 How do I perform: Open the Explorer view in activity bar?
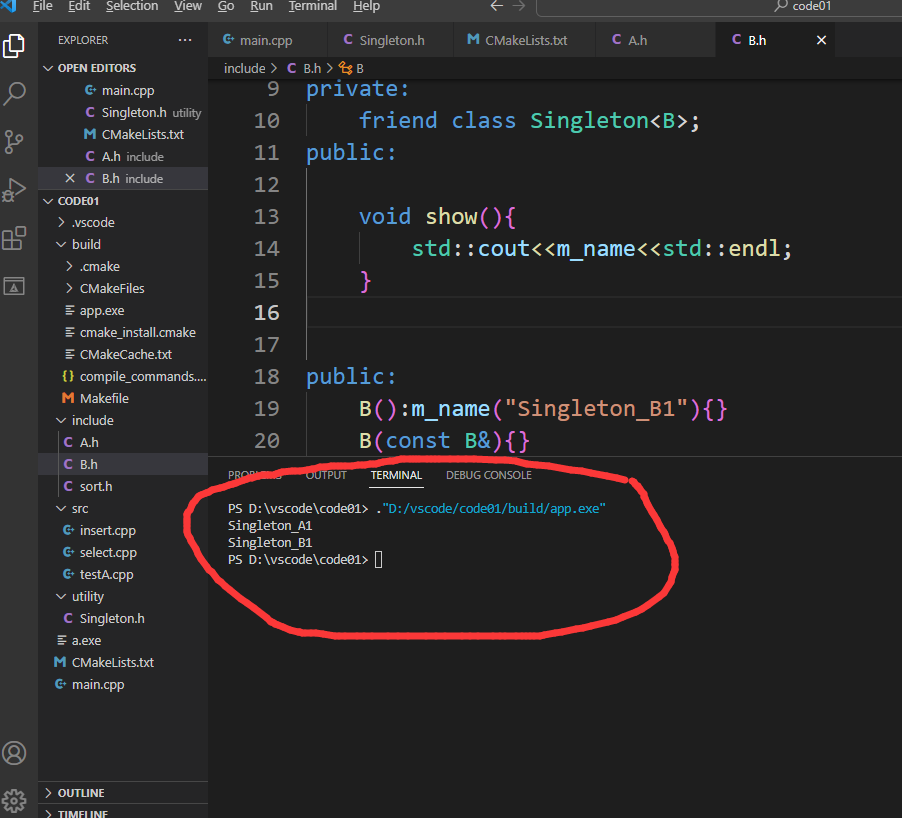[x=14, y=46]
